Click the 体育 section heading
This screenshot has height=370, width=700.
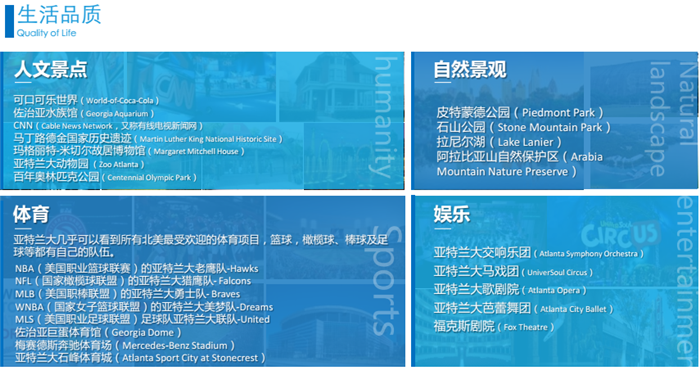31,215
